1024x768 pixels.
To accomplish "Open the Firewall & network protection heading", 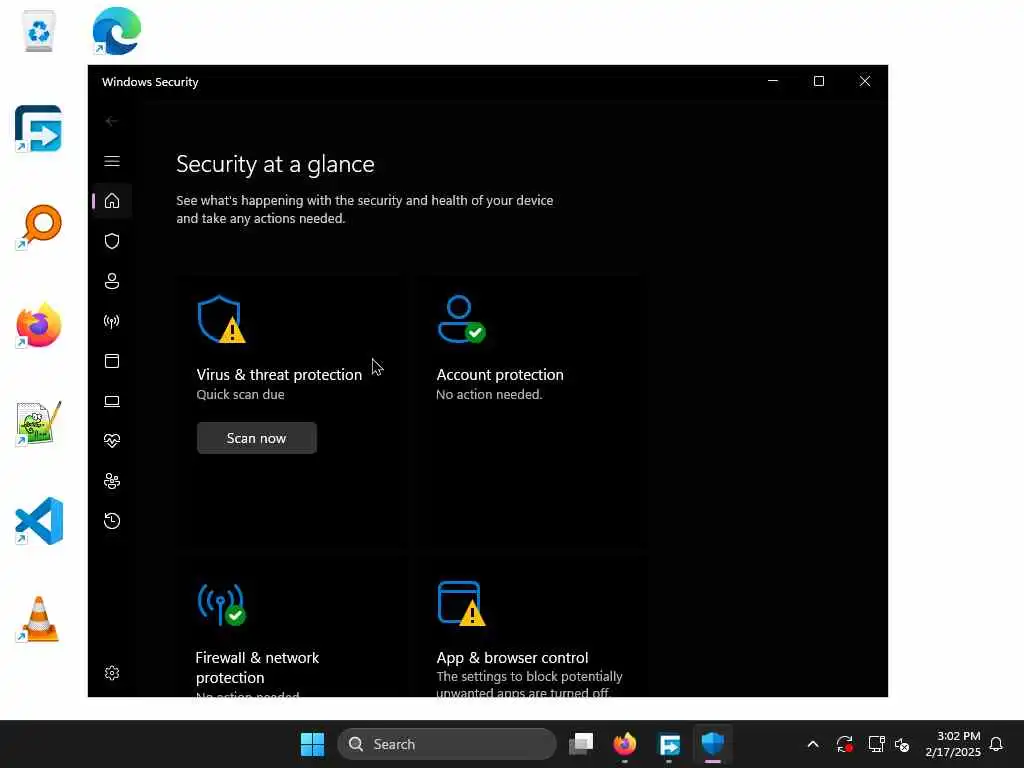I will pos(257,667).
